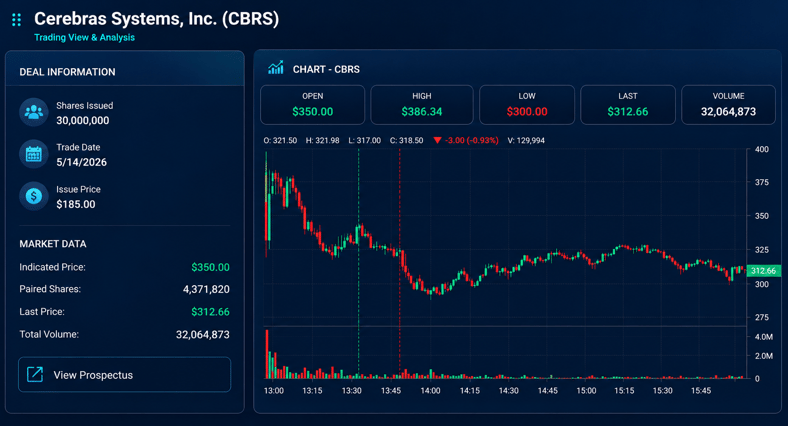Click the C: 318.50 candle readout
Viewport: 788px width, 426px height.
click(x=407, y=141)
